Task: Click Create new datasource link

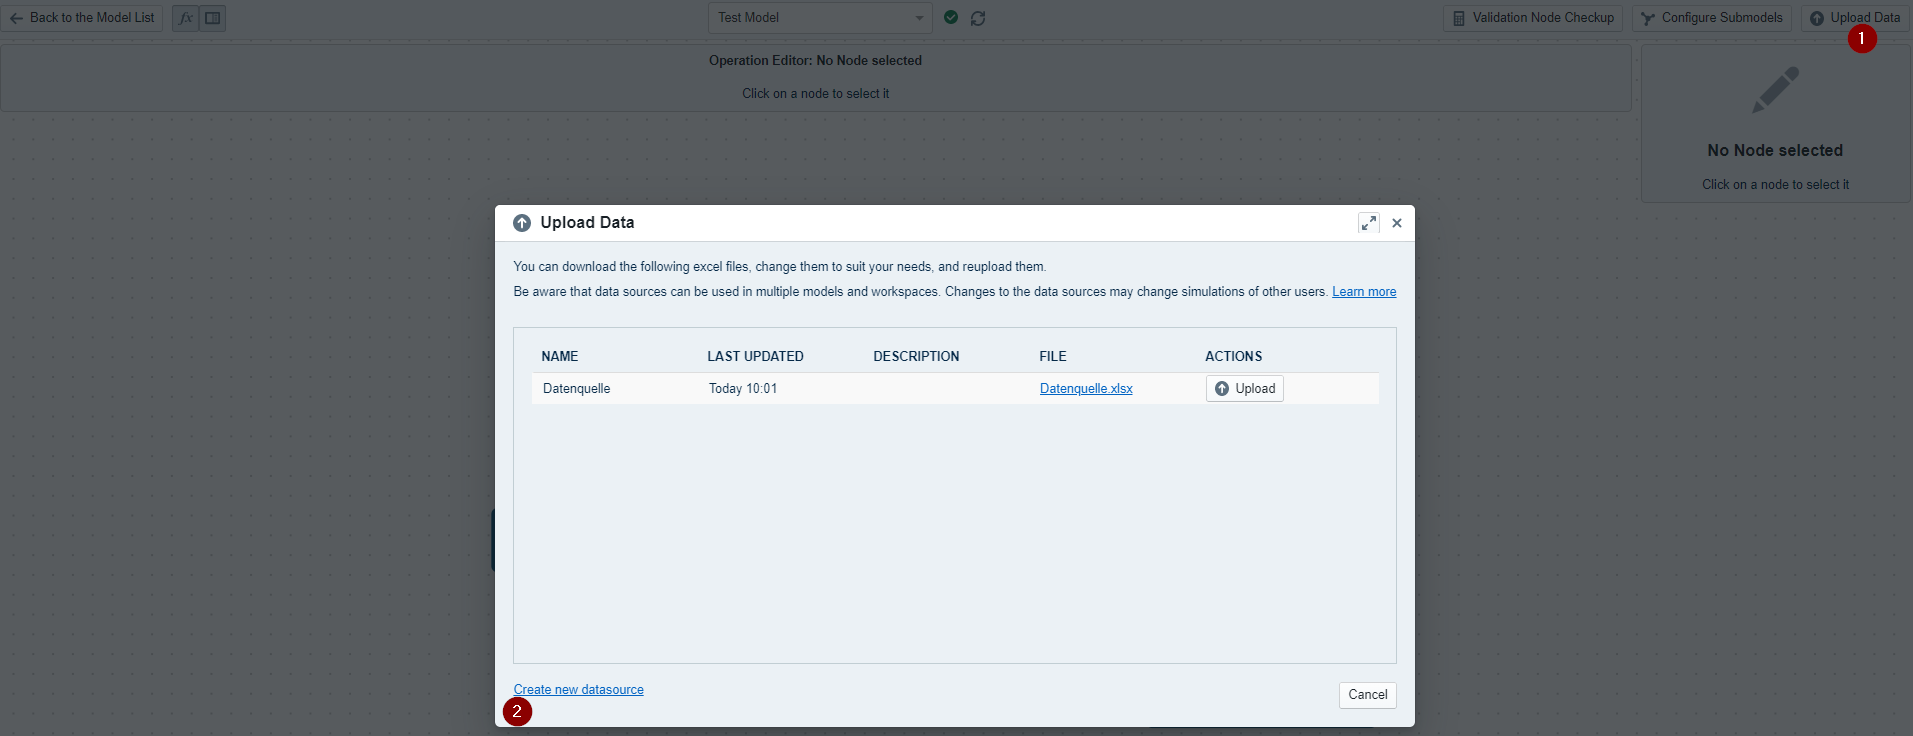Action: pos(578,690)
